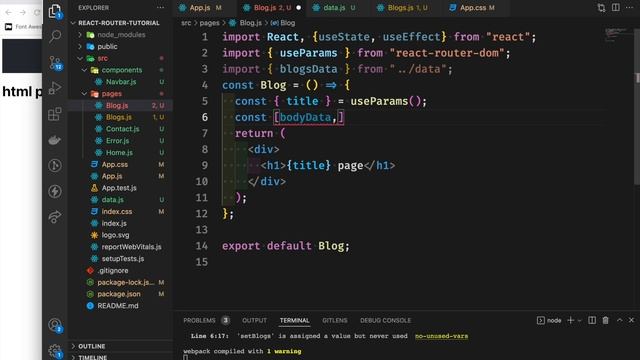Open the Extensions view
The height and width of the screenshot is (360, 640).
(55, 114)
